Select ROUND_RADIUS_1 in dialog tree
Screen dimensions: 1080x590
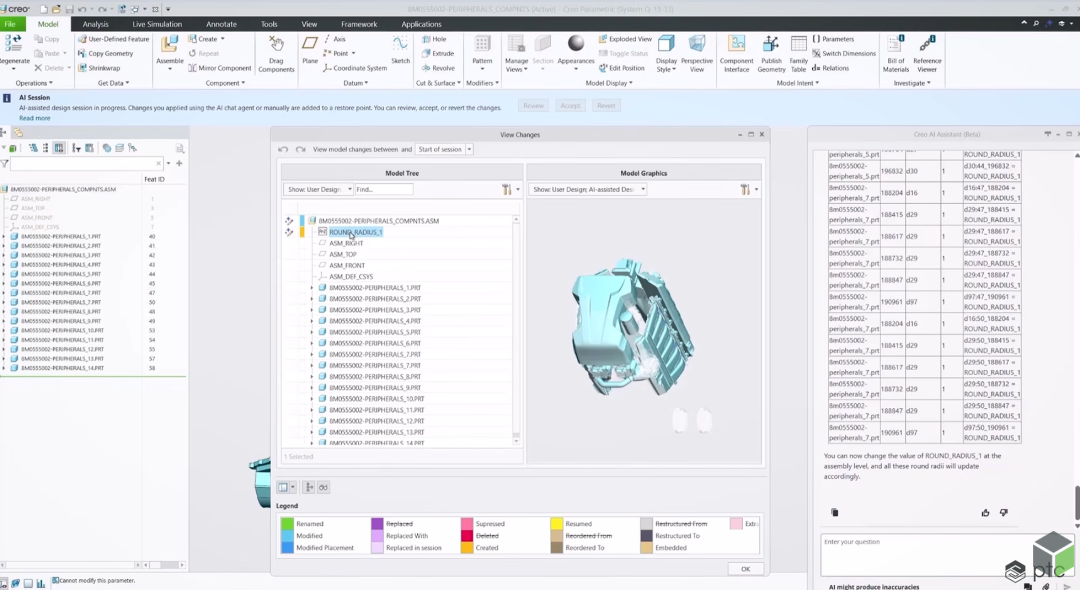[x=355, y=232]
